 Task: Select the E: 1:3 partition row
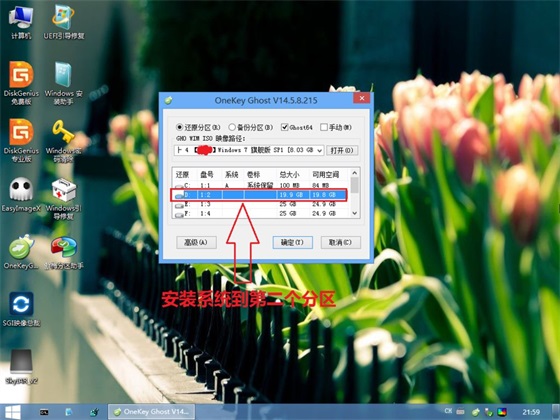coord(261,204)
